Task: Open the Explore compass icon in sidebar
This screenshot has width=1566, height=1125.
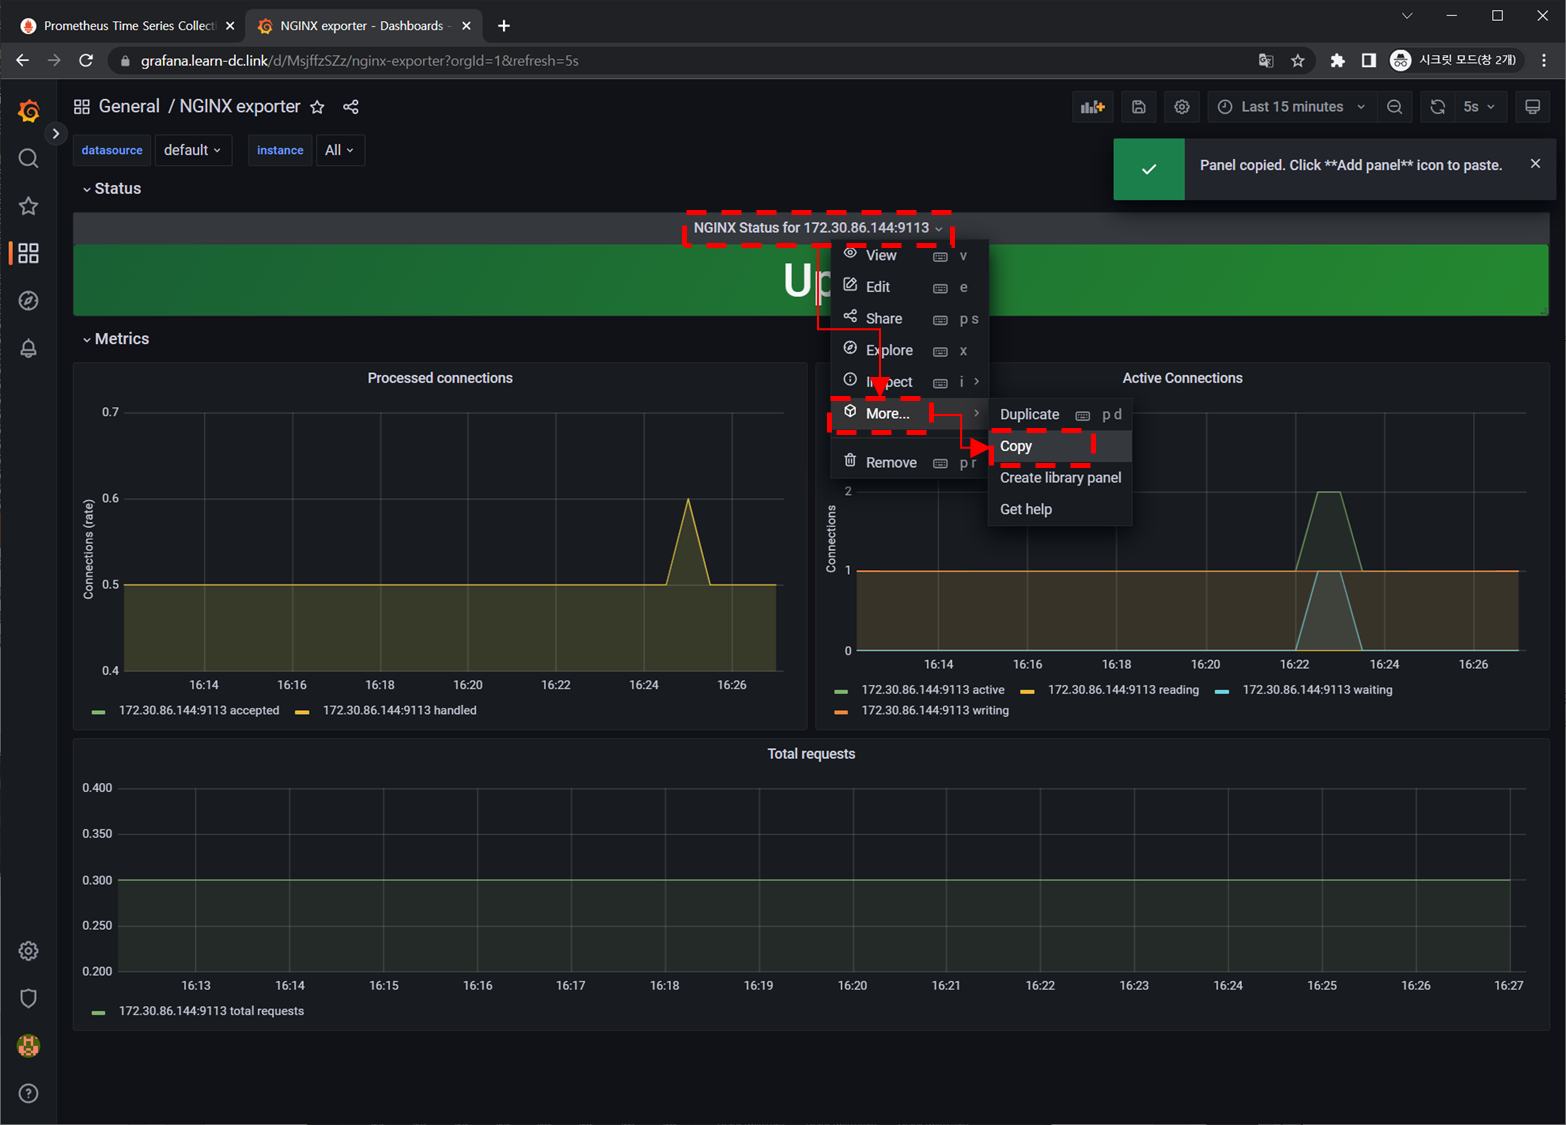Action: [28, 301]
